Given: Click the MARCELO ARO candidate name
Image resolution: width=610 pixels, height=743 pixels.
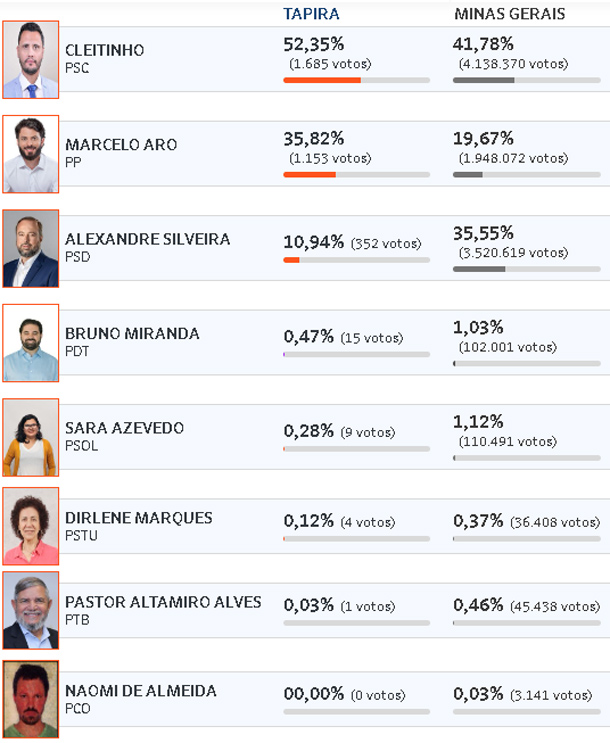Looking at the screenshot, I should 121,145.
